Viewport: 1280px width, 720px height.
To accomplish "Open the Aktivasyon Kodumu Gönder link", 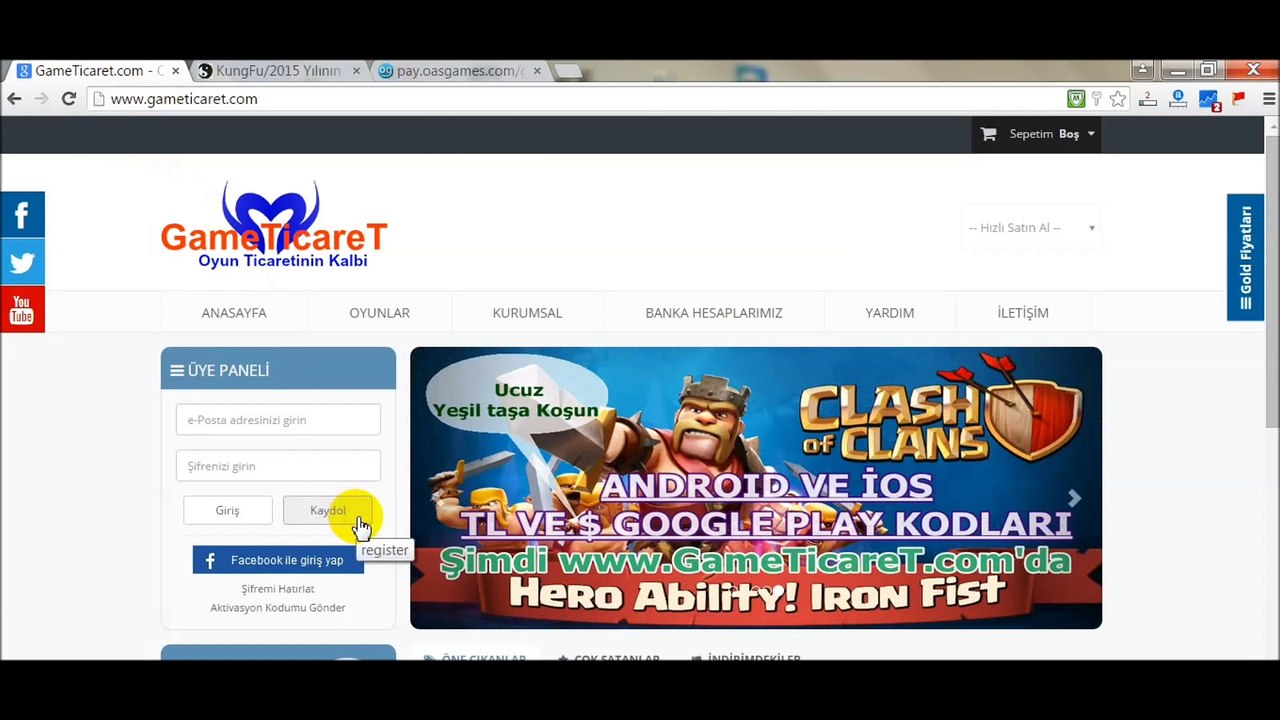I will [278, 608].
